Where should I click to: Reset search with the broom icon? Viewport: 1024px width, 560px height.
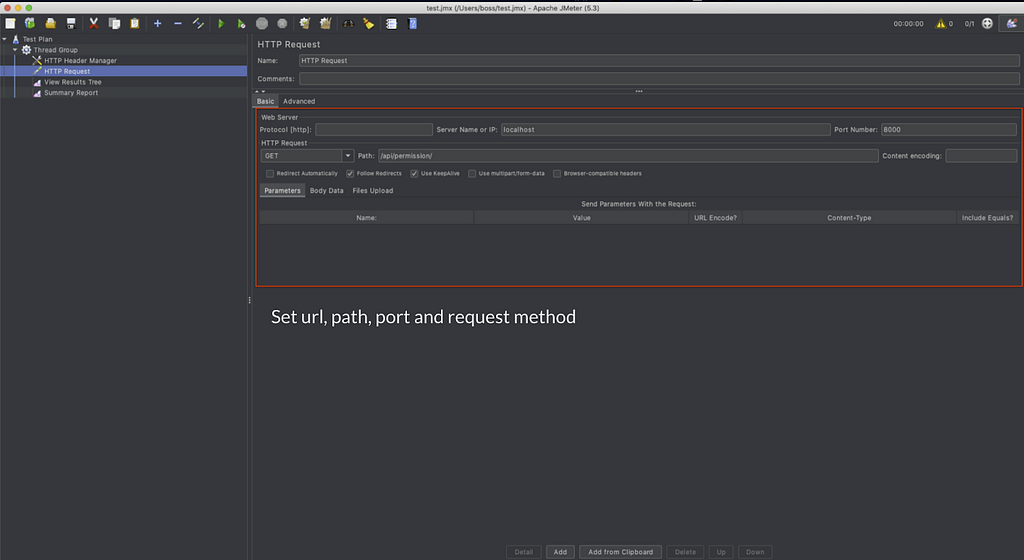pyautogui.click(x=369, y=23)
